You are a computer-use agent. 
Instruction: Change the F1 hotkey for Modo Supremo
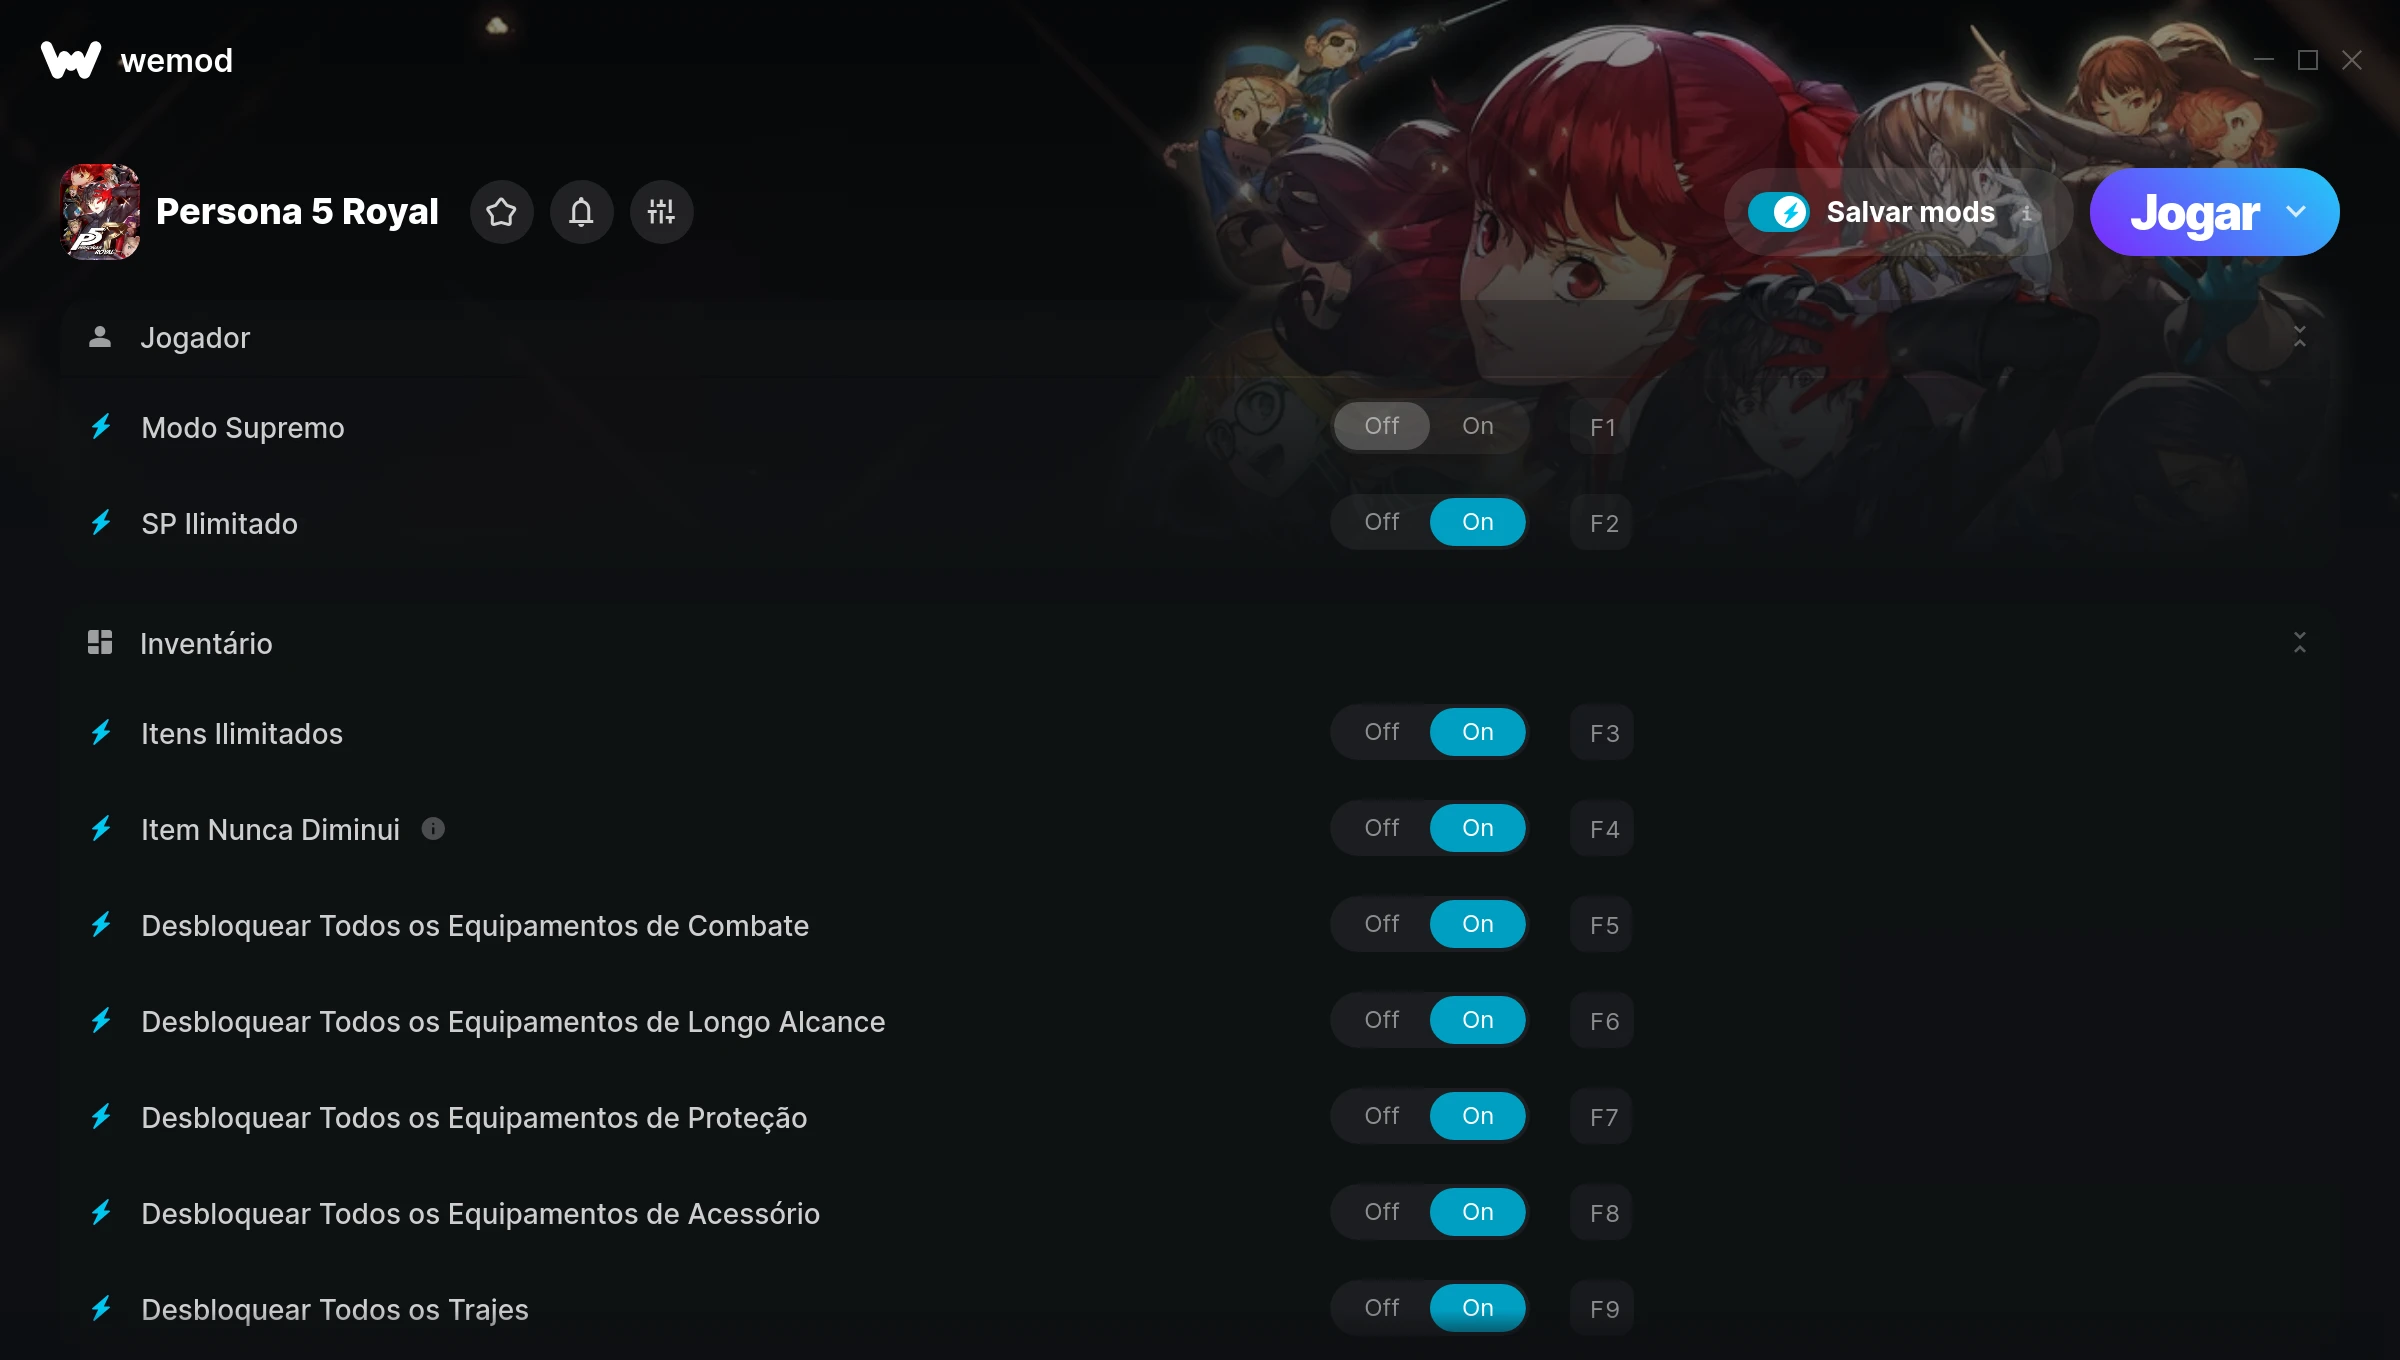point(1602,427)
